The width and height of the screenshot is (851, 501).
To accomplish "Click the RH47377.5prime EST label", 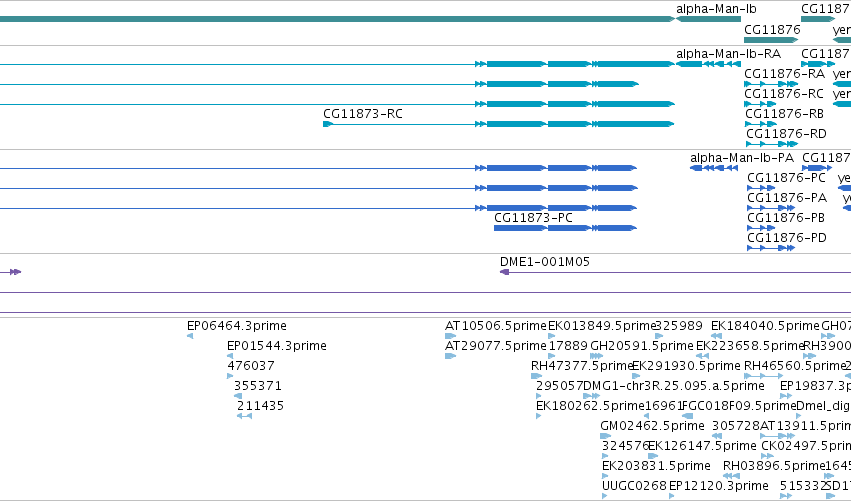I will click(582, 366).
